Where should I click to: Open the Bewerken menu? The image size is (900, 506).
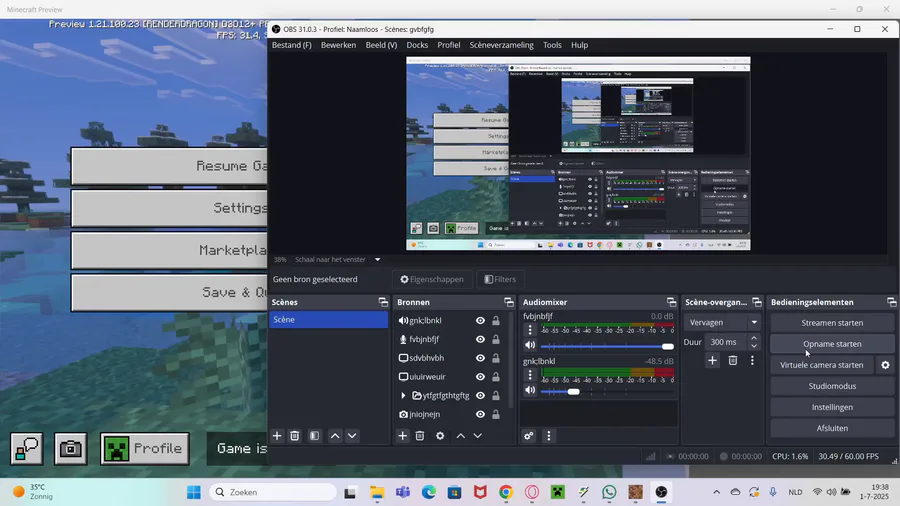pos(338,45)
